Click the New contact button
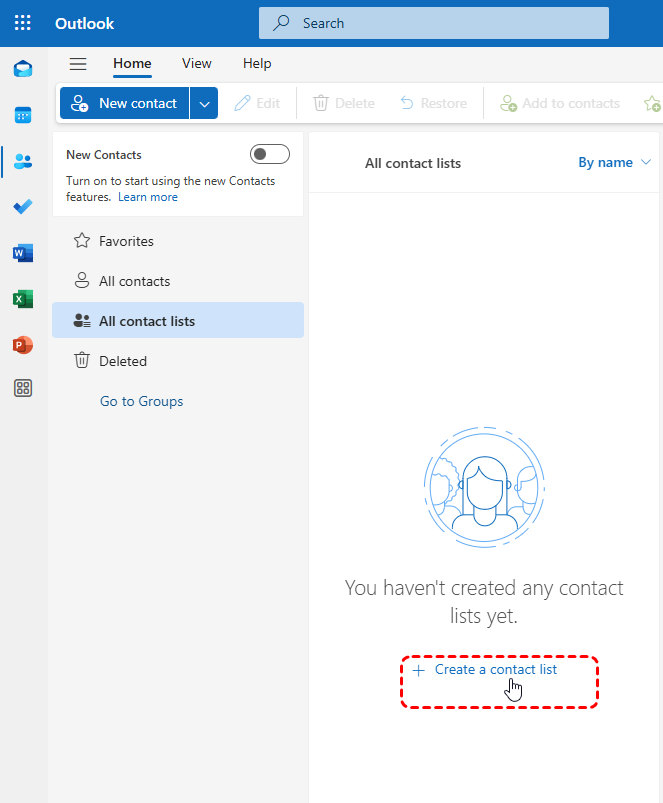This screenshot has height=803, width=663. (124, 103)
